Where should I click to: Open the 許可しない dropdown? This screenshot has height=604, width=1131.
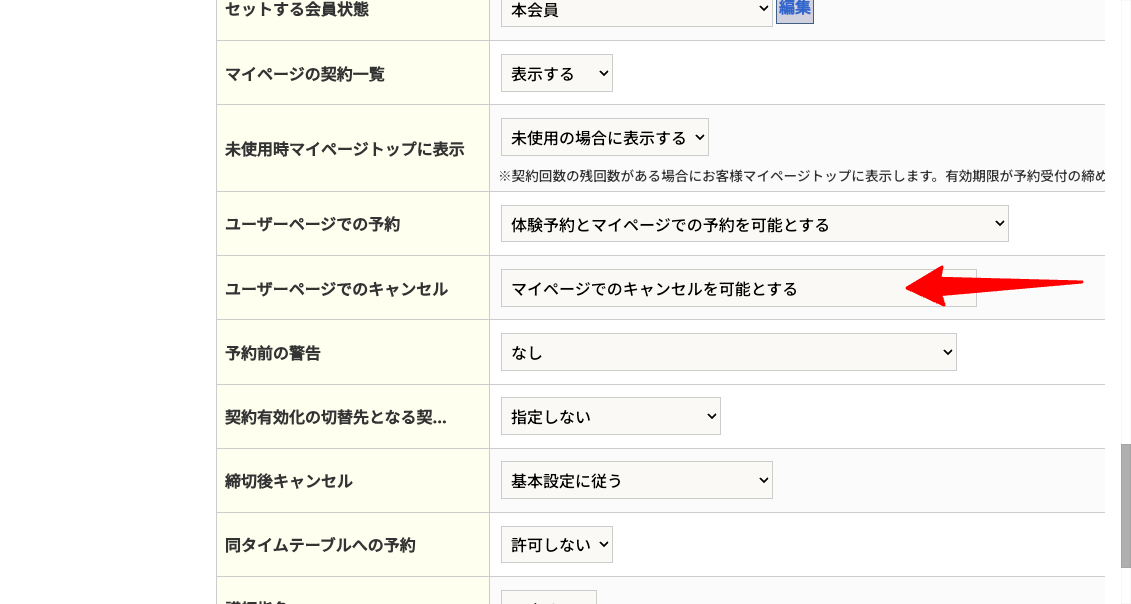pos(556,545)
